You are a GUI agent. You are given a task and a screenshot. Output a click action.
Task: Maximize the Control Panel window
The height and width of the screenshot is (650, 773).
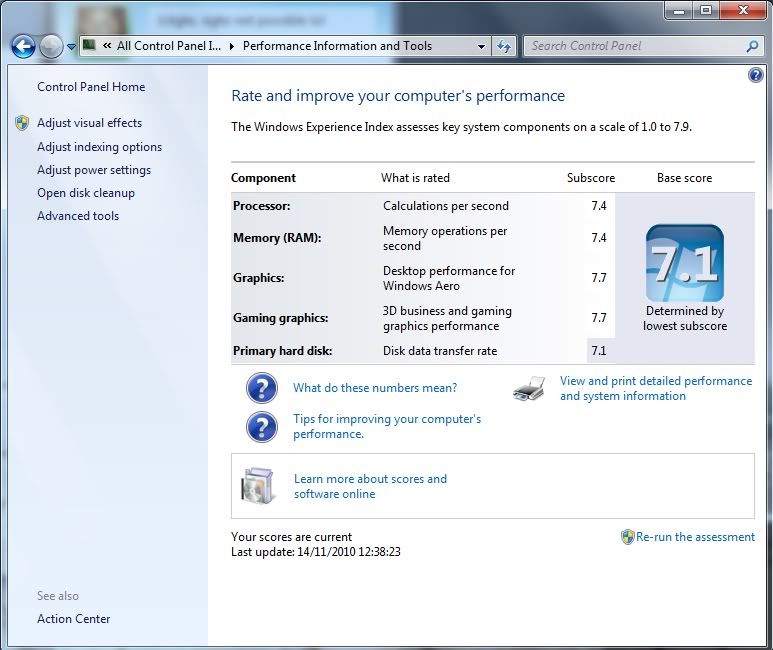705,10
